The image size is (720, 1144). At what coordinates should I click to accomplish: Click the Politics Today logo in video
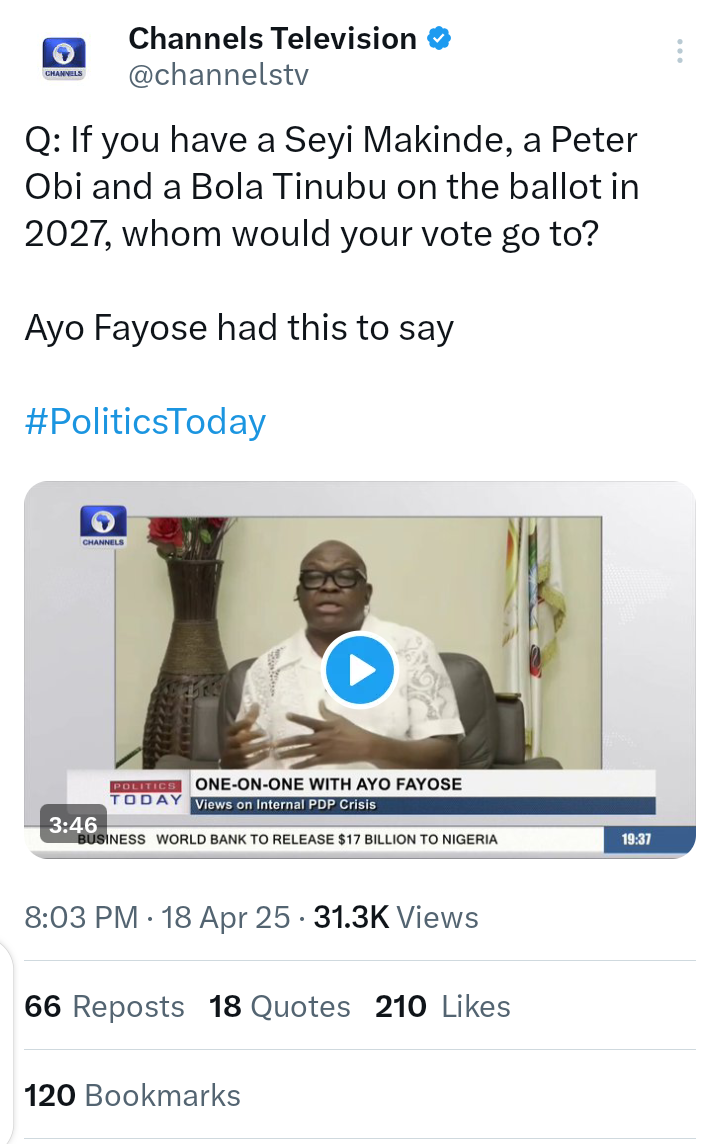point(146,793)
